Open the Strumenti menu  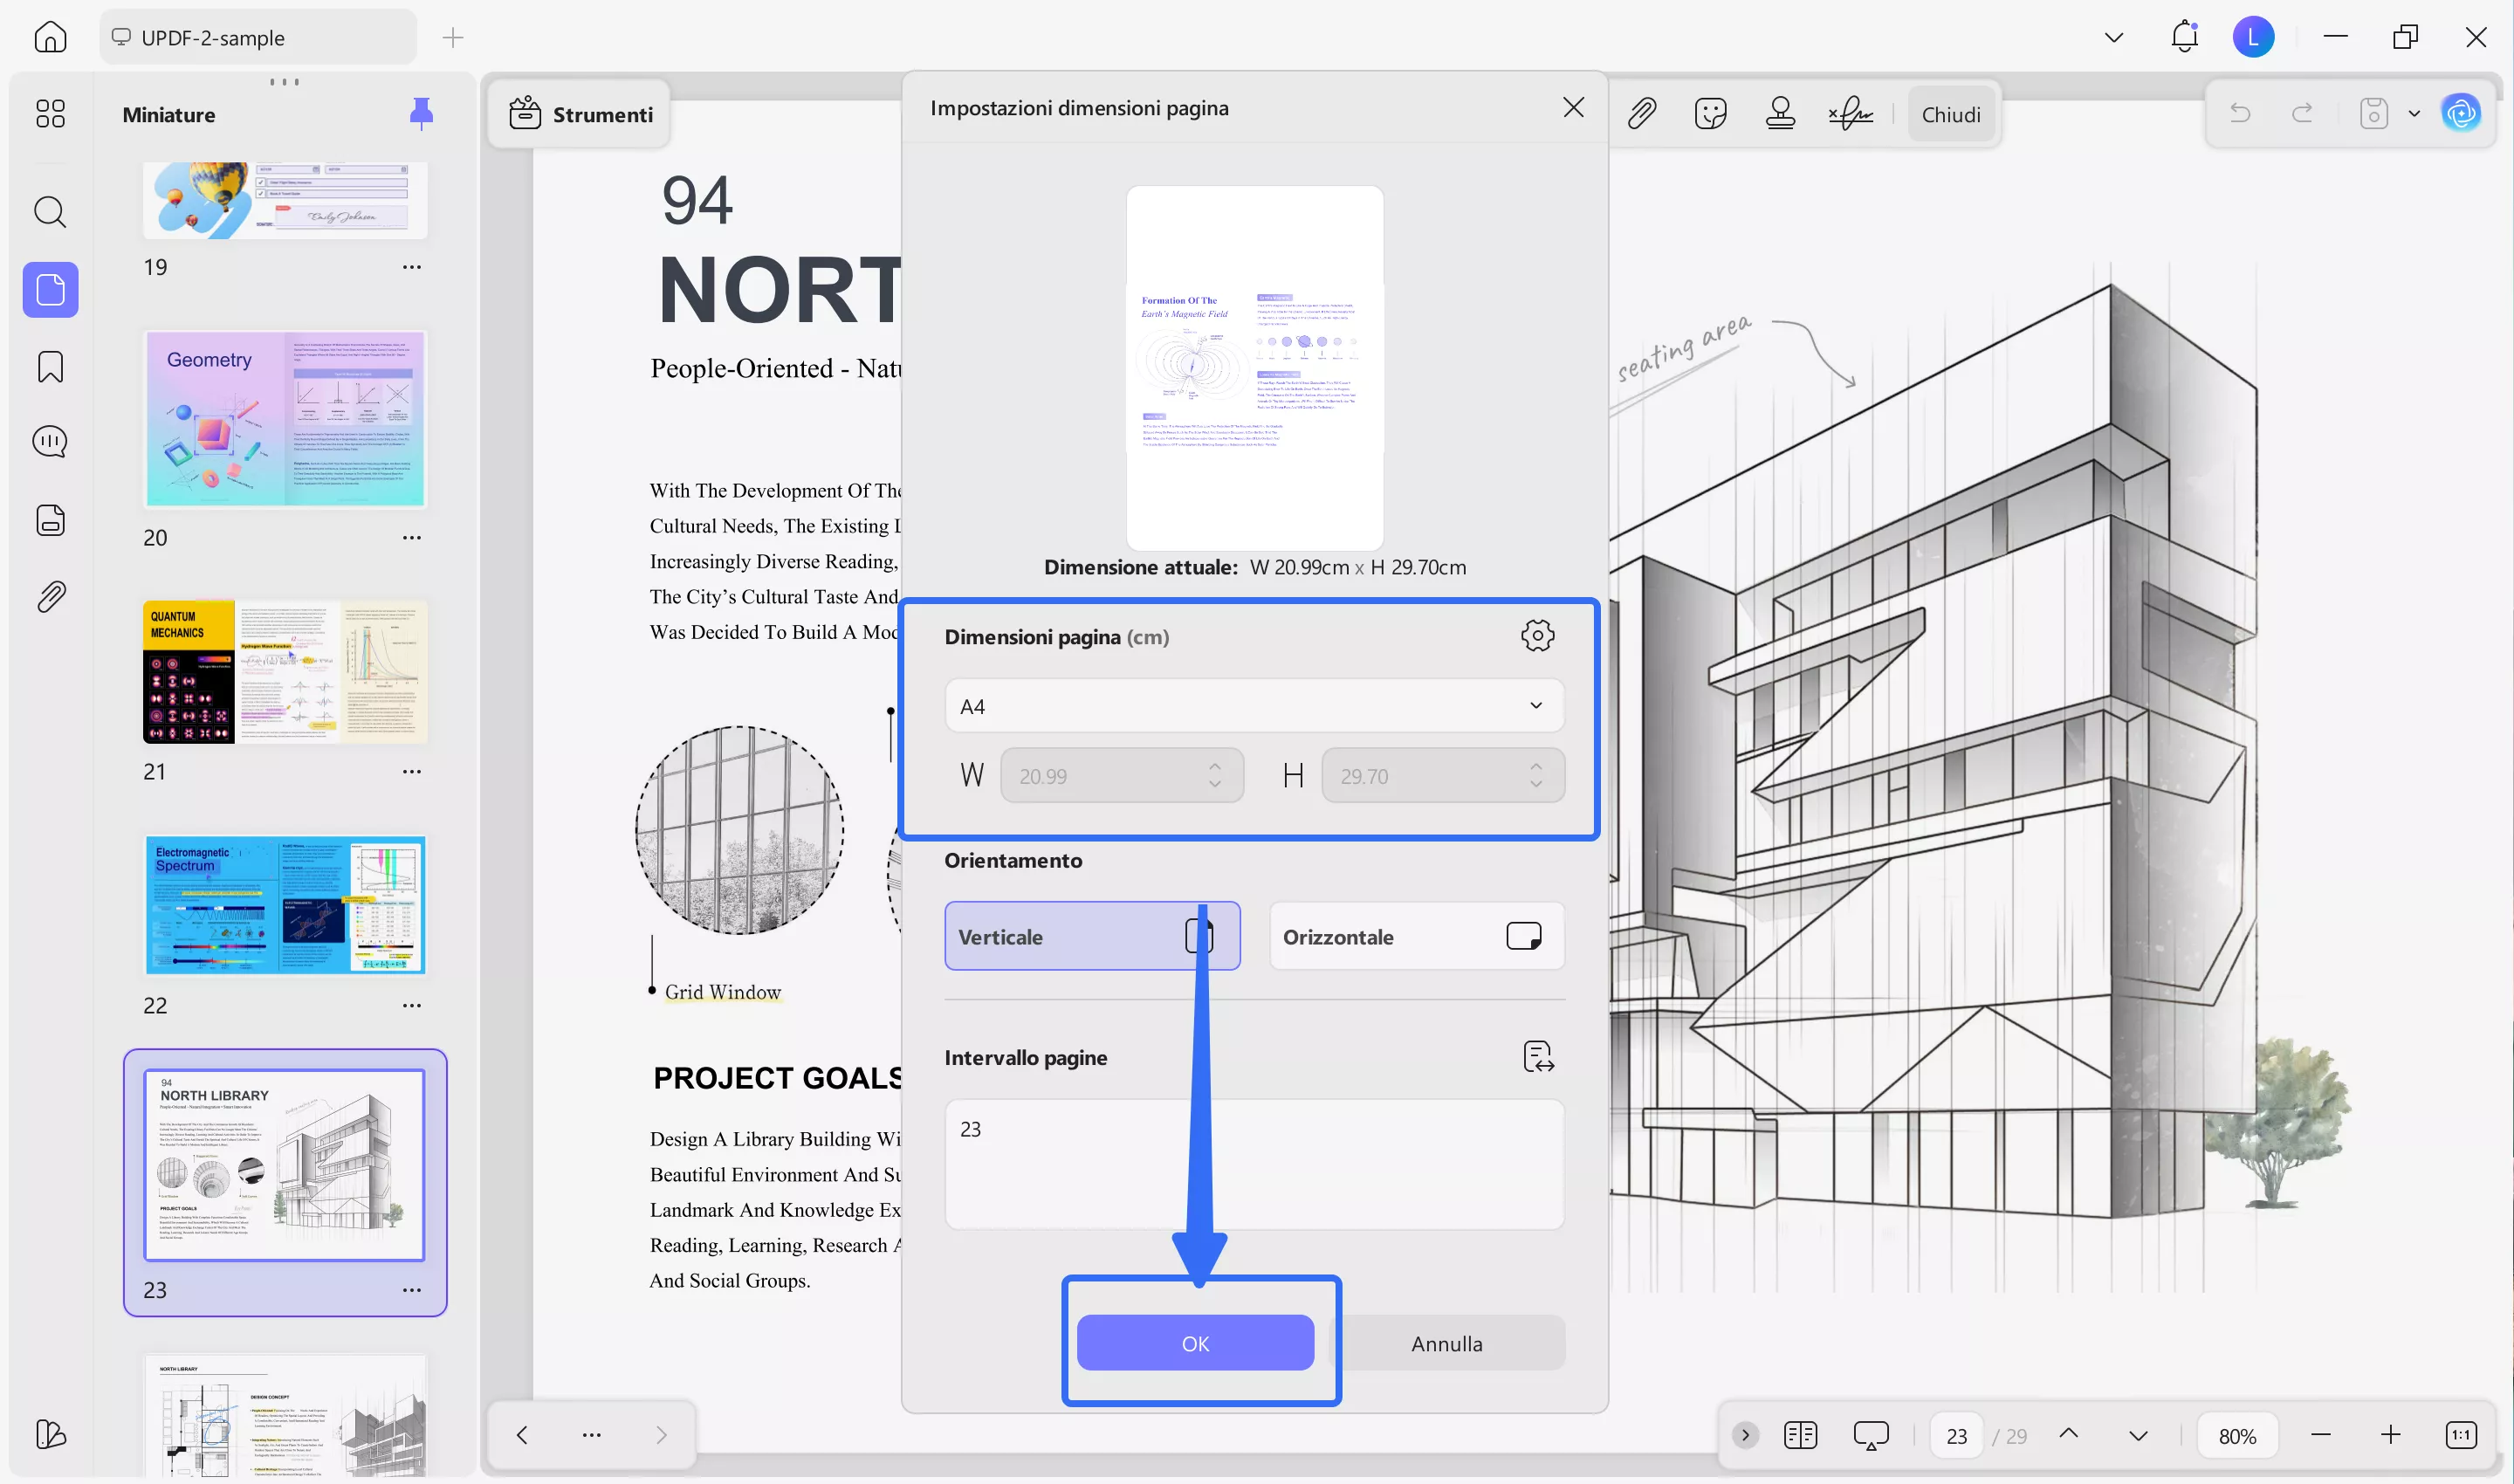point(581,114)
